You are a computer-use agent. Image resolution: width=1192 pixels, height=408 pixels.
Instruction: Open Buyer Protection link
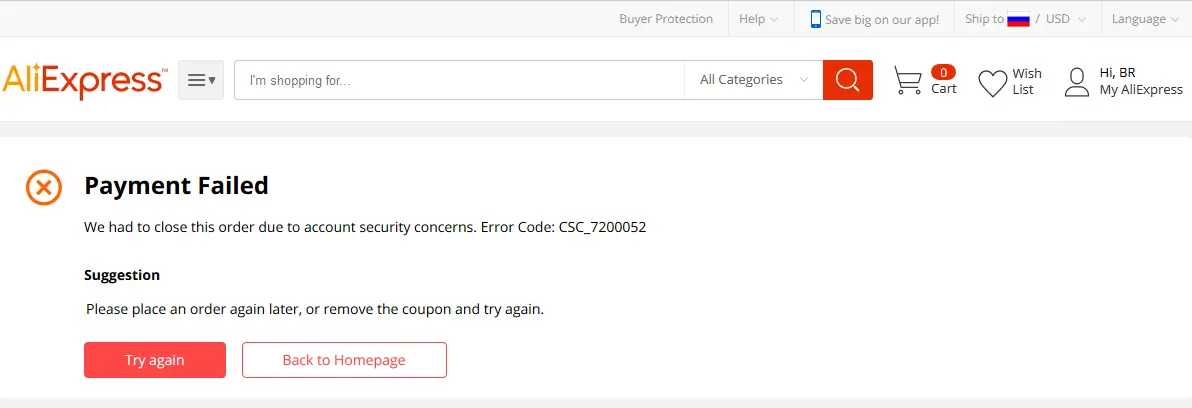pos(666,19)
